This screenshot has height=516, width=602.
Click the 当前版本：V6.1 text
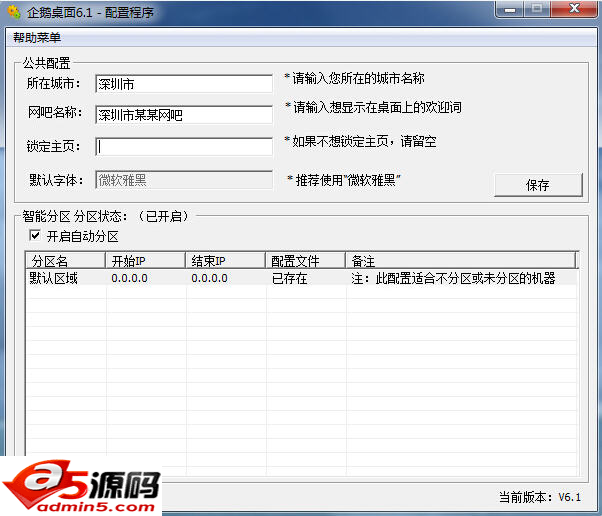[x=540, y=497]
